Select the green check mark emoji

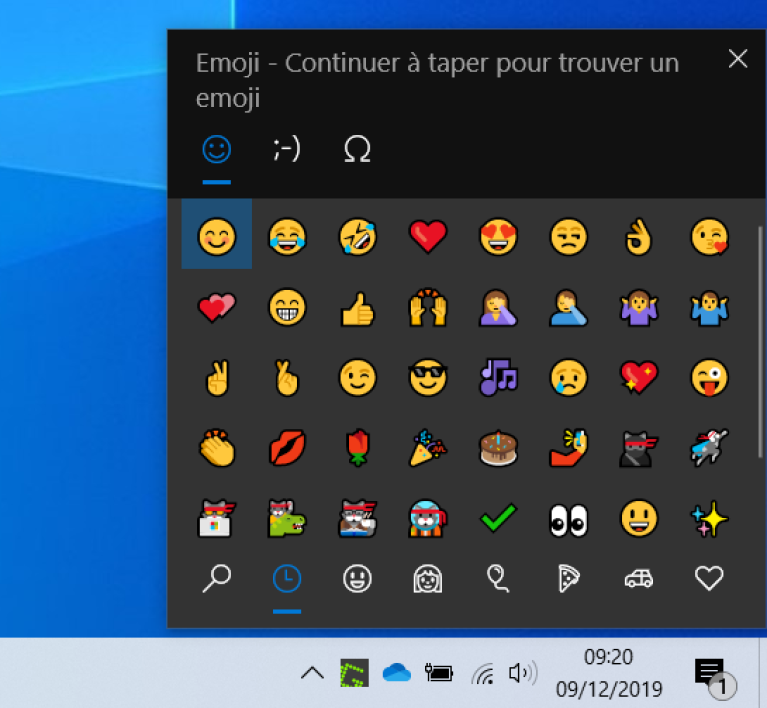pyautogui.click(x=497, y=518)
